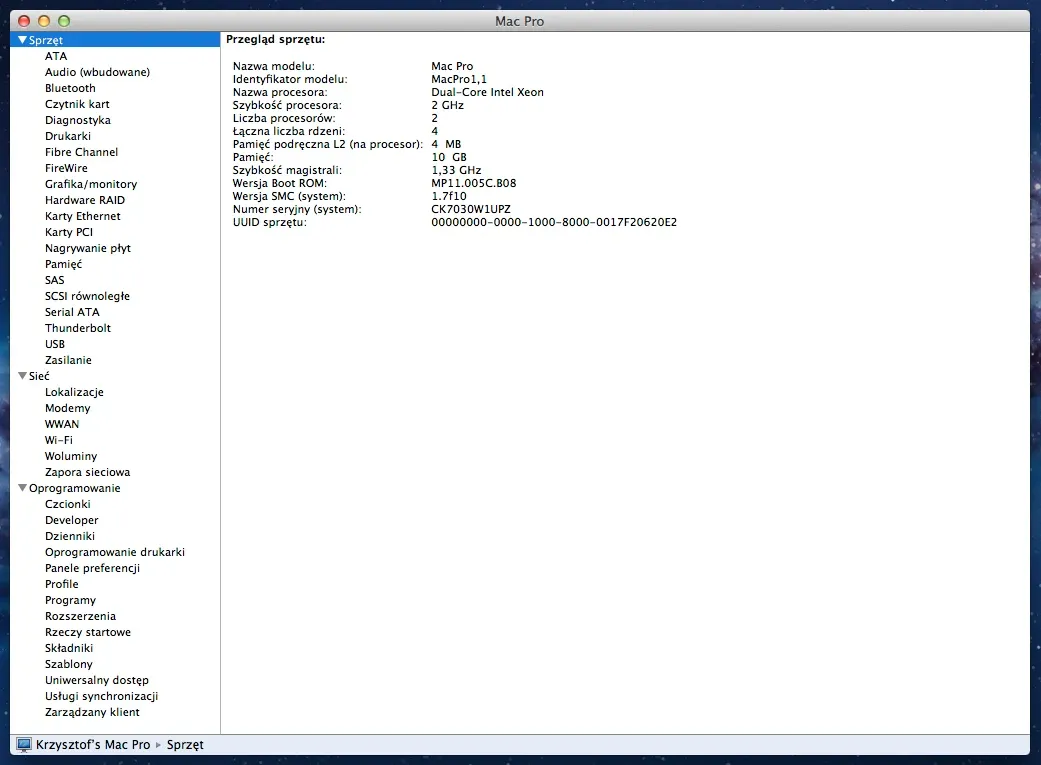Select Hardware RAID entry
This screenshot has height=765, width=1041.
point(84,200)
